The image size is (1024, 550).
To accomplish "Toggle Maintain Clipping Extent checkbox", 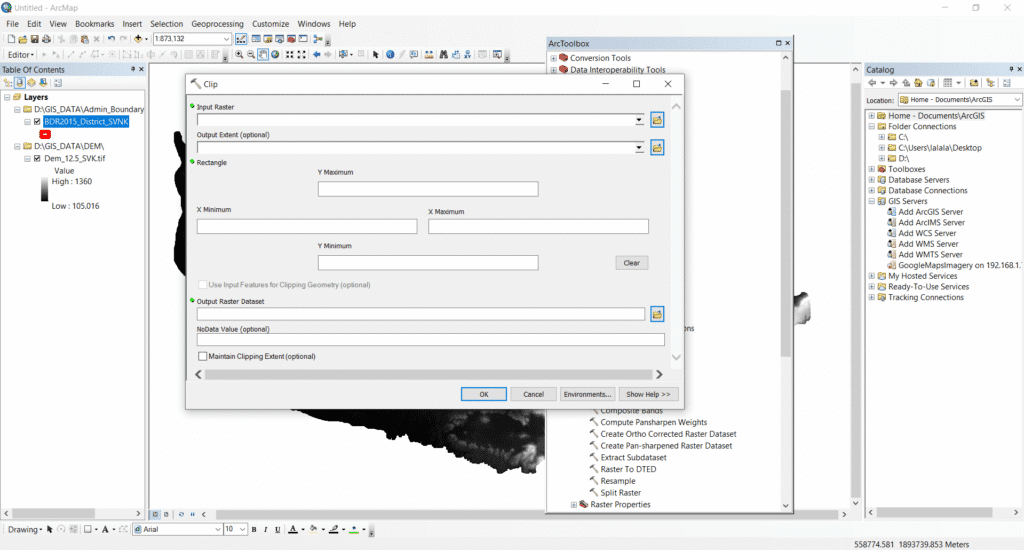I will click(x=202, y=356).
